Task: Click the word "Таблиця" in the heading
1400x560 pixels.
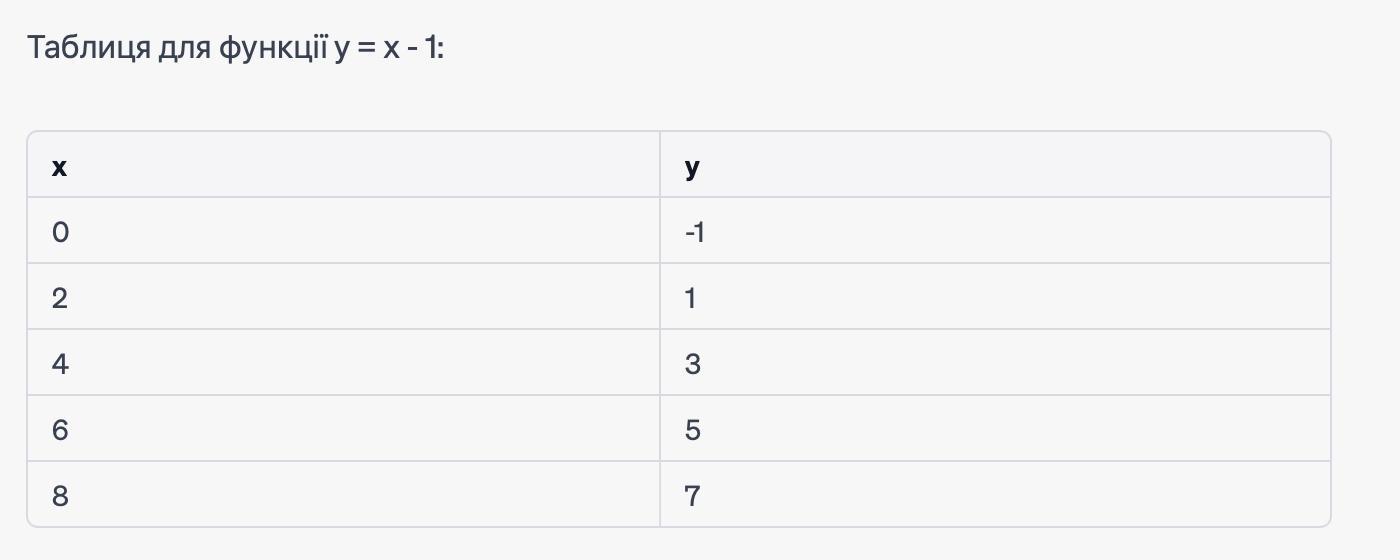Action: 89,47
